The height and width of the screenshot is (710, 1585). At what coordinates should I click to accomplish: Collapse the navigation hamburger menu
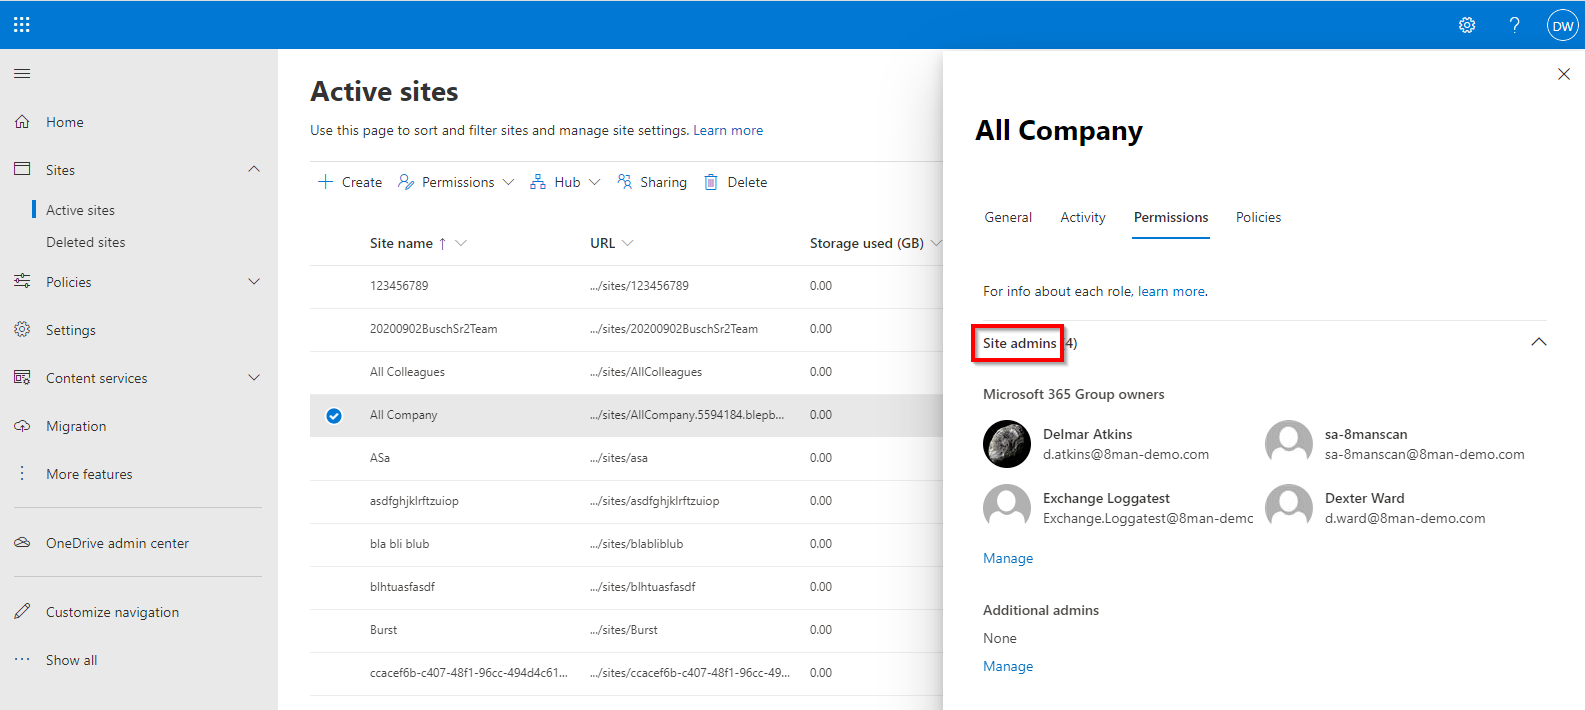pyautogui.click(x=22, y=73)
